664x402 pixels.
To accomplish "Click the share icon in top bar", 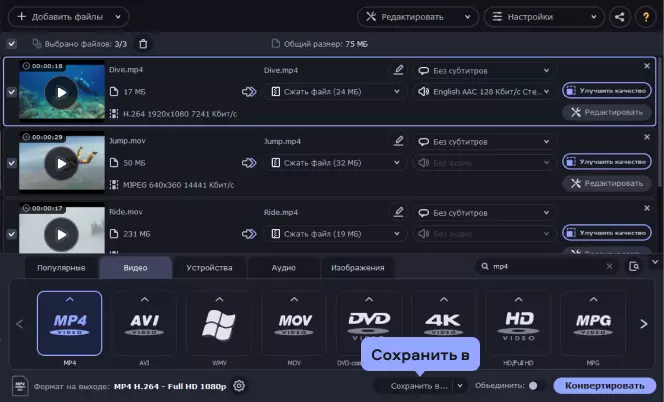I will 620,17.
